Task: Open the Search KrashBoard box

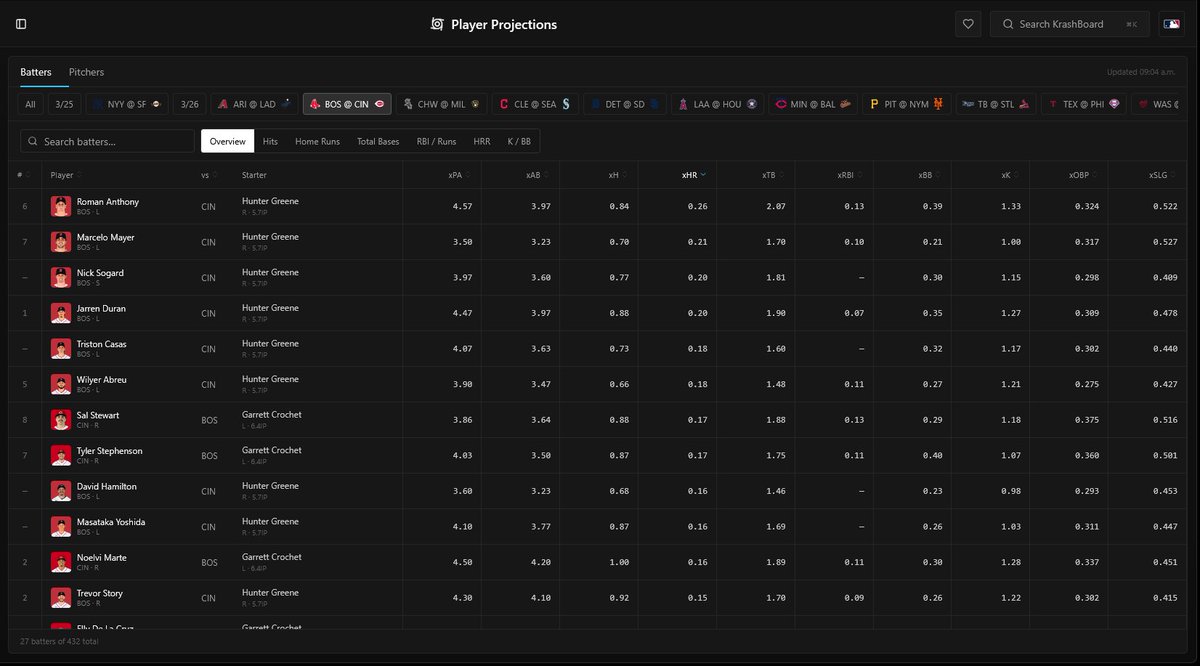Action: (1070, 24)
